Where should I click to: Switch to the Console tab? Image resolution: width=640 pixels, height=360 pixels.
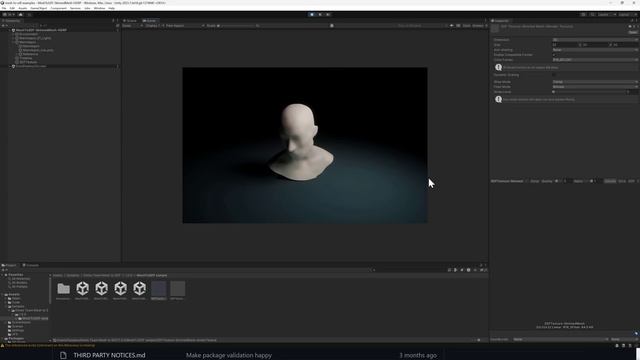[31, 265]
